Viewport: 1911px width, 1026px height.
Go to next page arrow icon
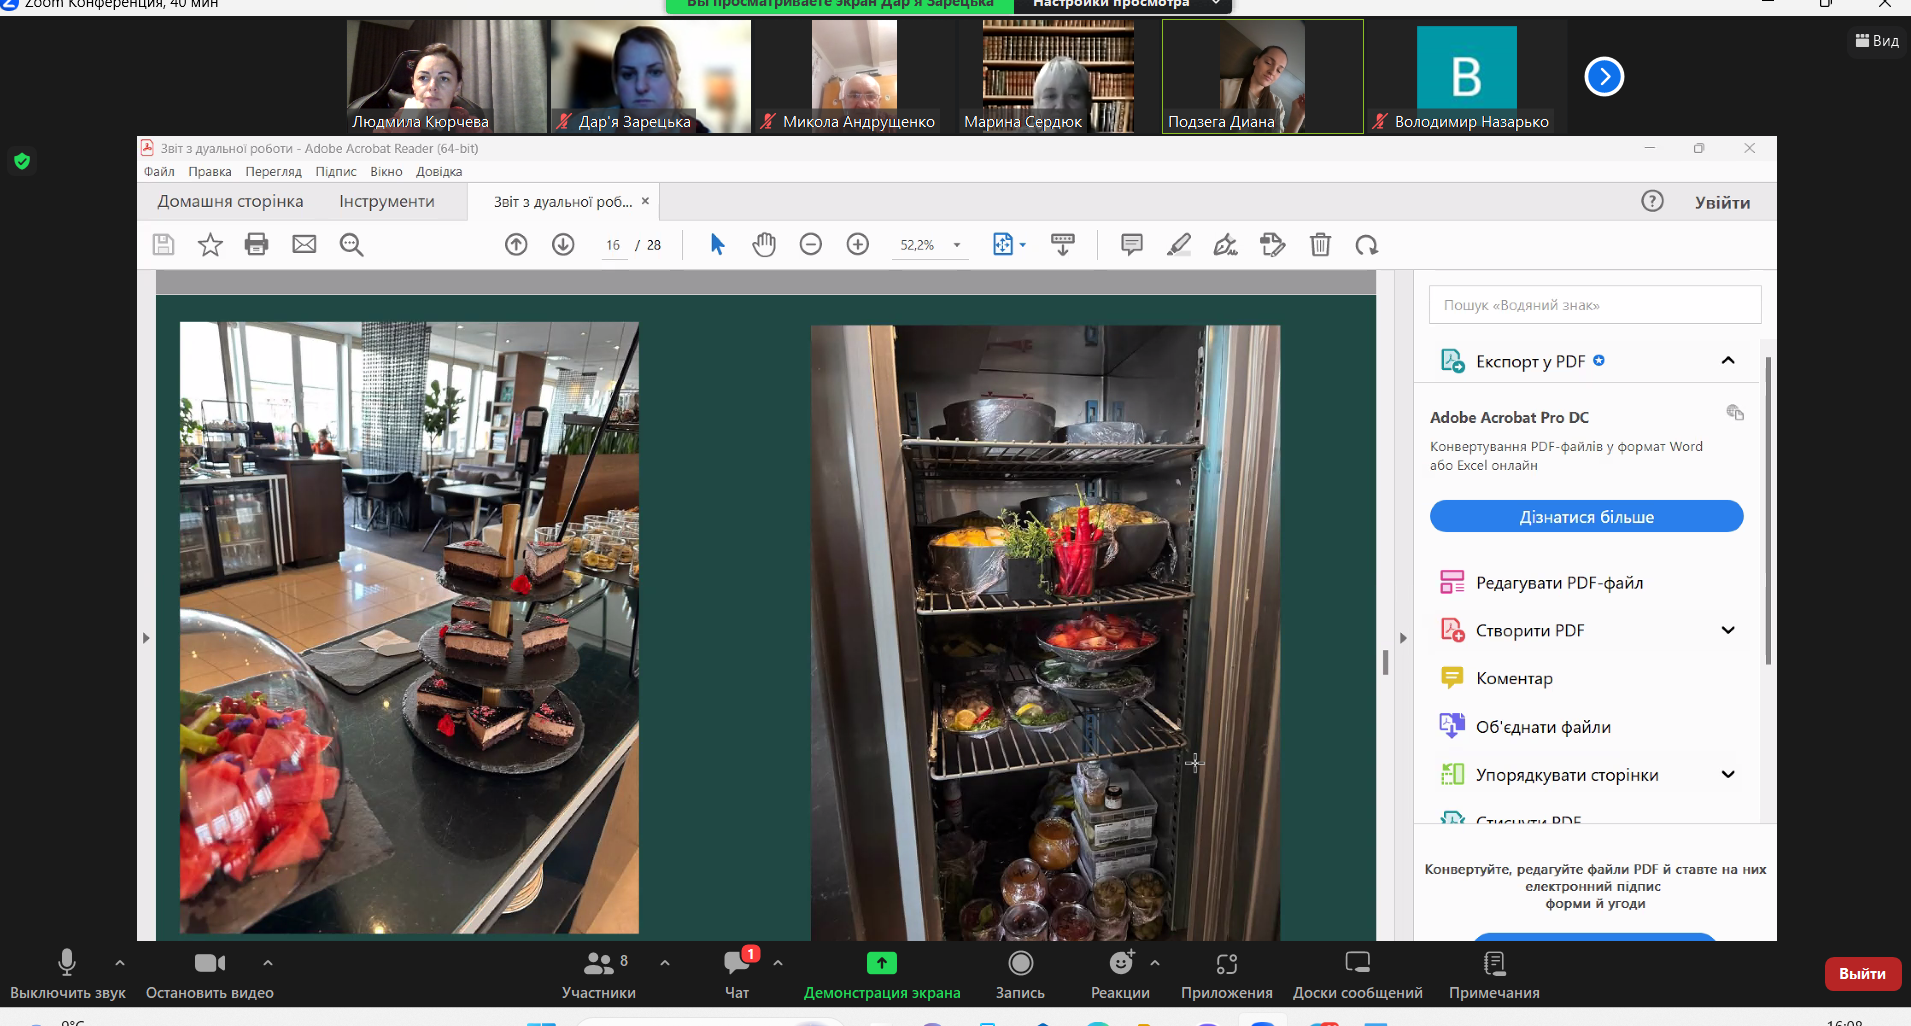[x=563, y=244]
